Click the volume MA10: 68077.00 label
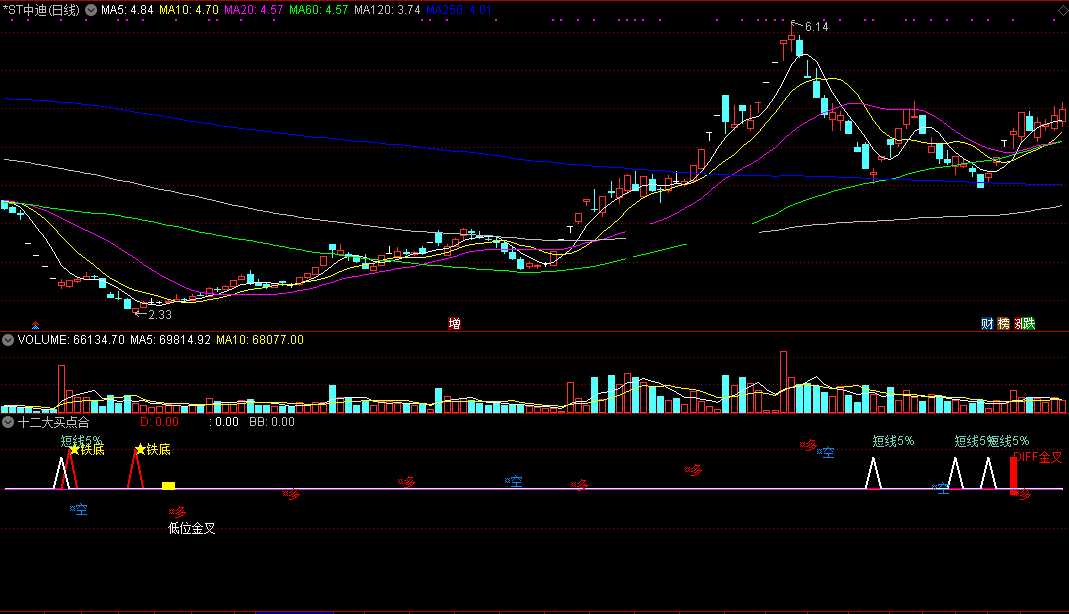This screenshot has height=614, width=1069. click(260, 339)
